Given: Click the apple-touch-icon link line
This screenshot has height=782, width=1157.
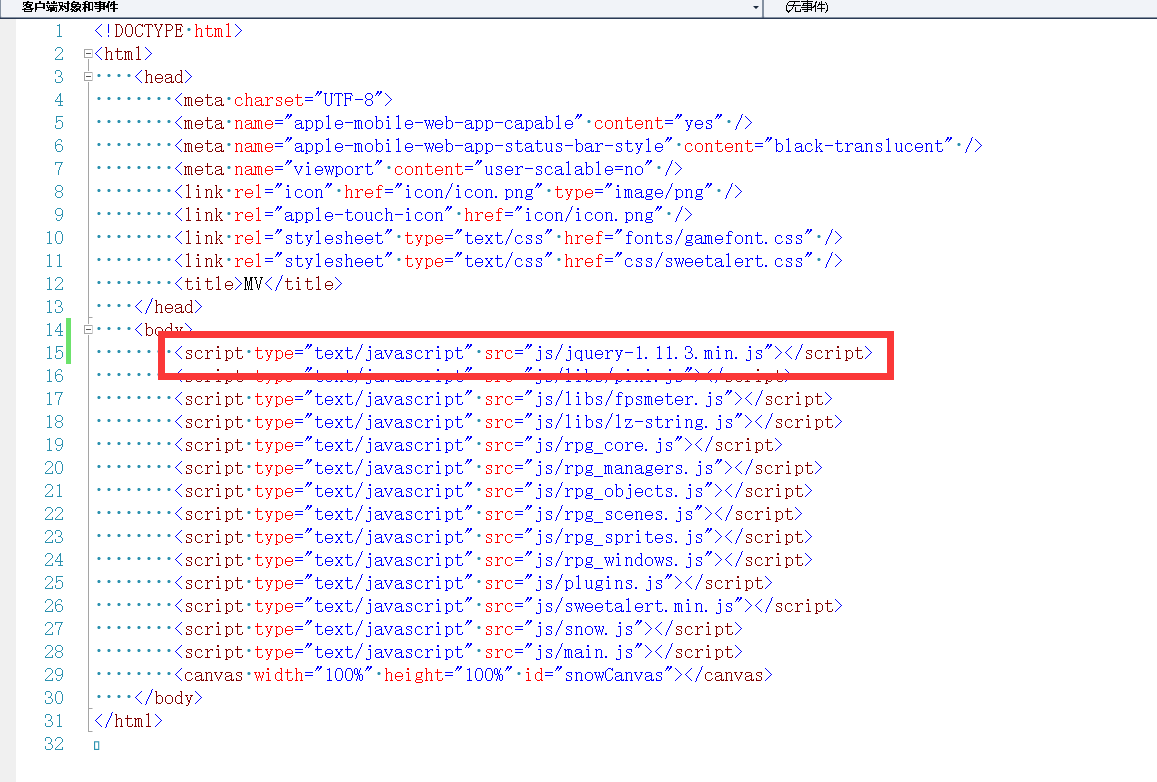Looking at the screenshot, I should pyautogui.click(x=433, y=215).
